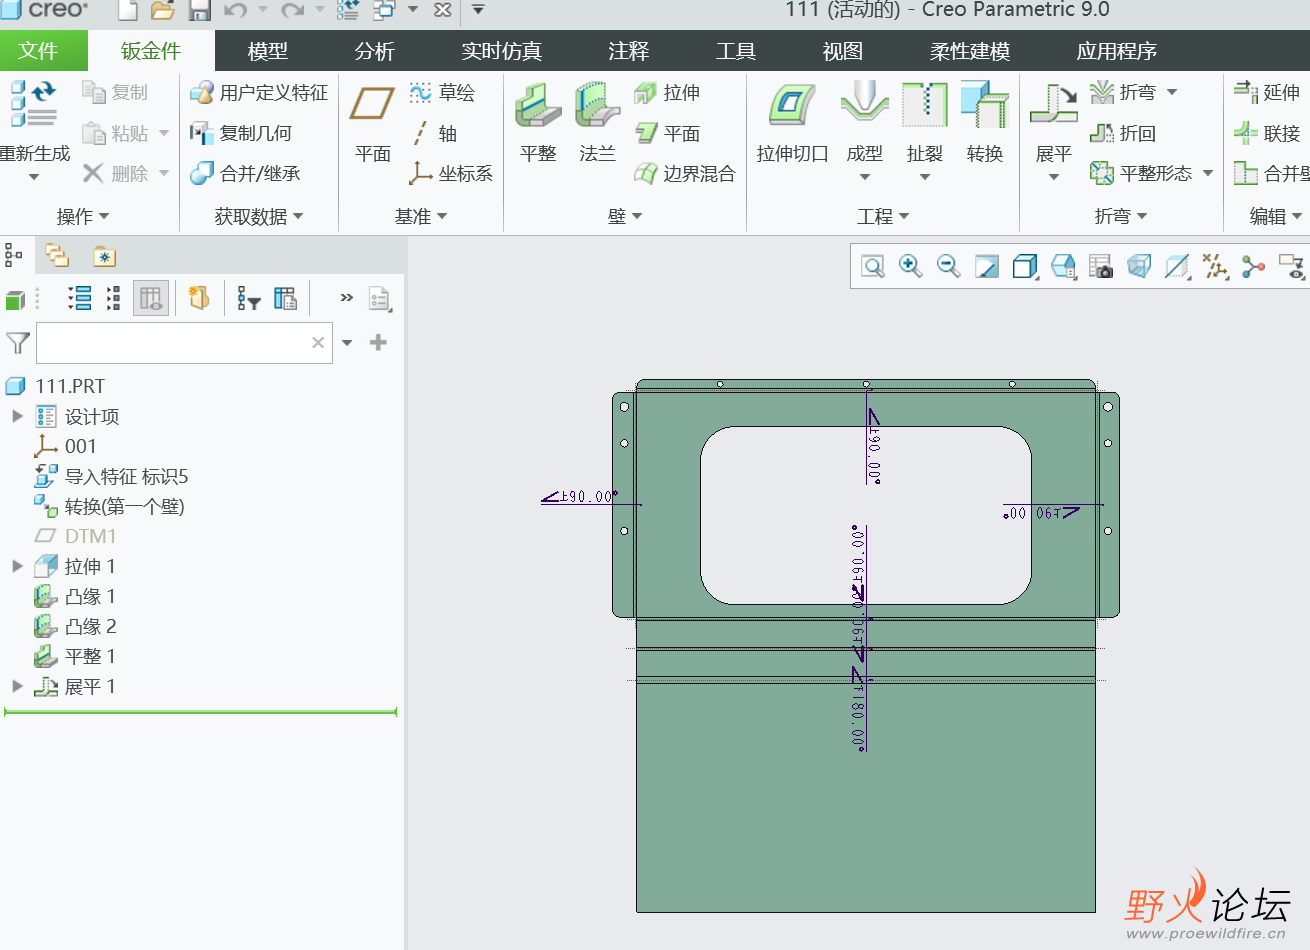1310x950 pixels.
Task: Create a datum 轴 axis
Action: pyautogui.click(x=433, y=133)
